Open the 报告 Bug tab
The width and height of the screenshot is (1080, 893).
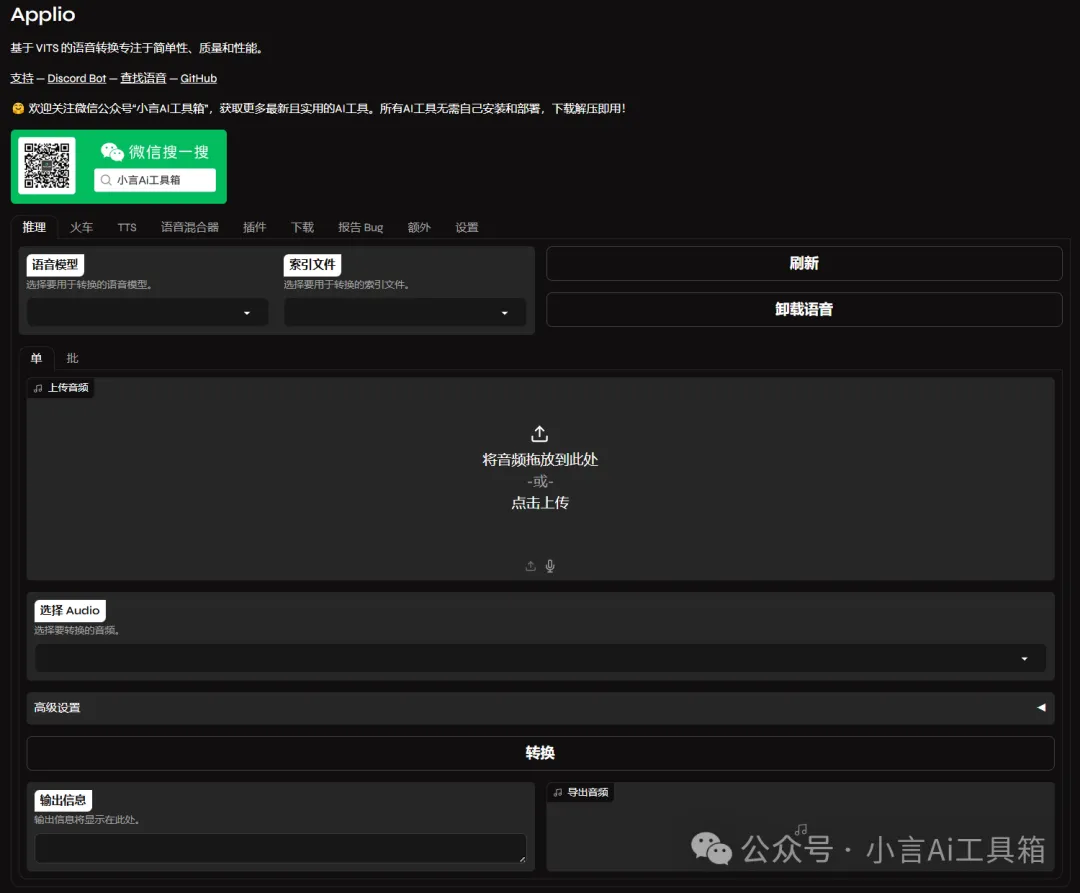point(360,227)
